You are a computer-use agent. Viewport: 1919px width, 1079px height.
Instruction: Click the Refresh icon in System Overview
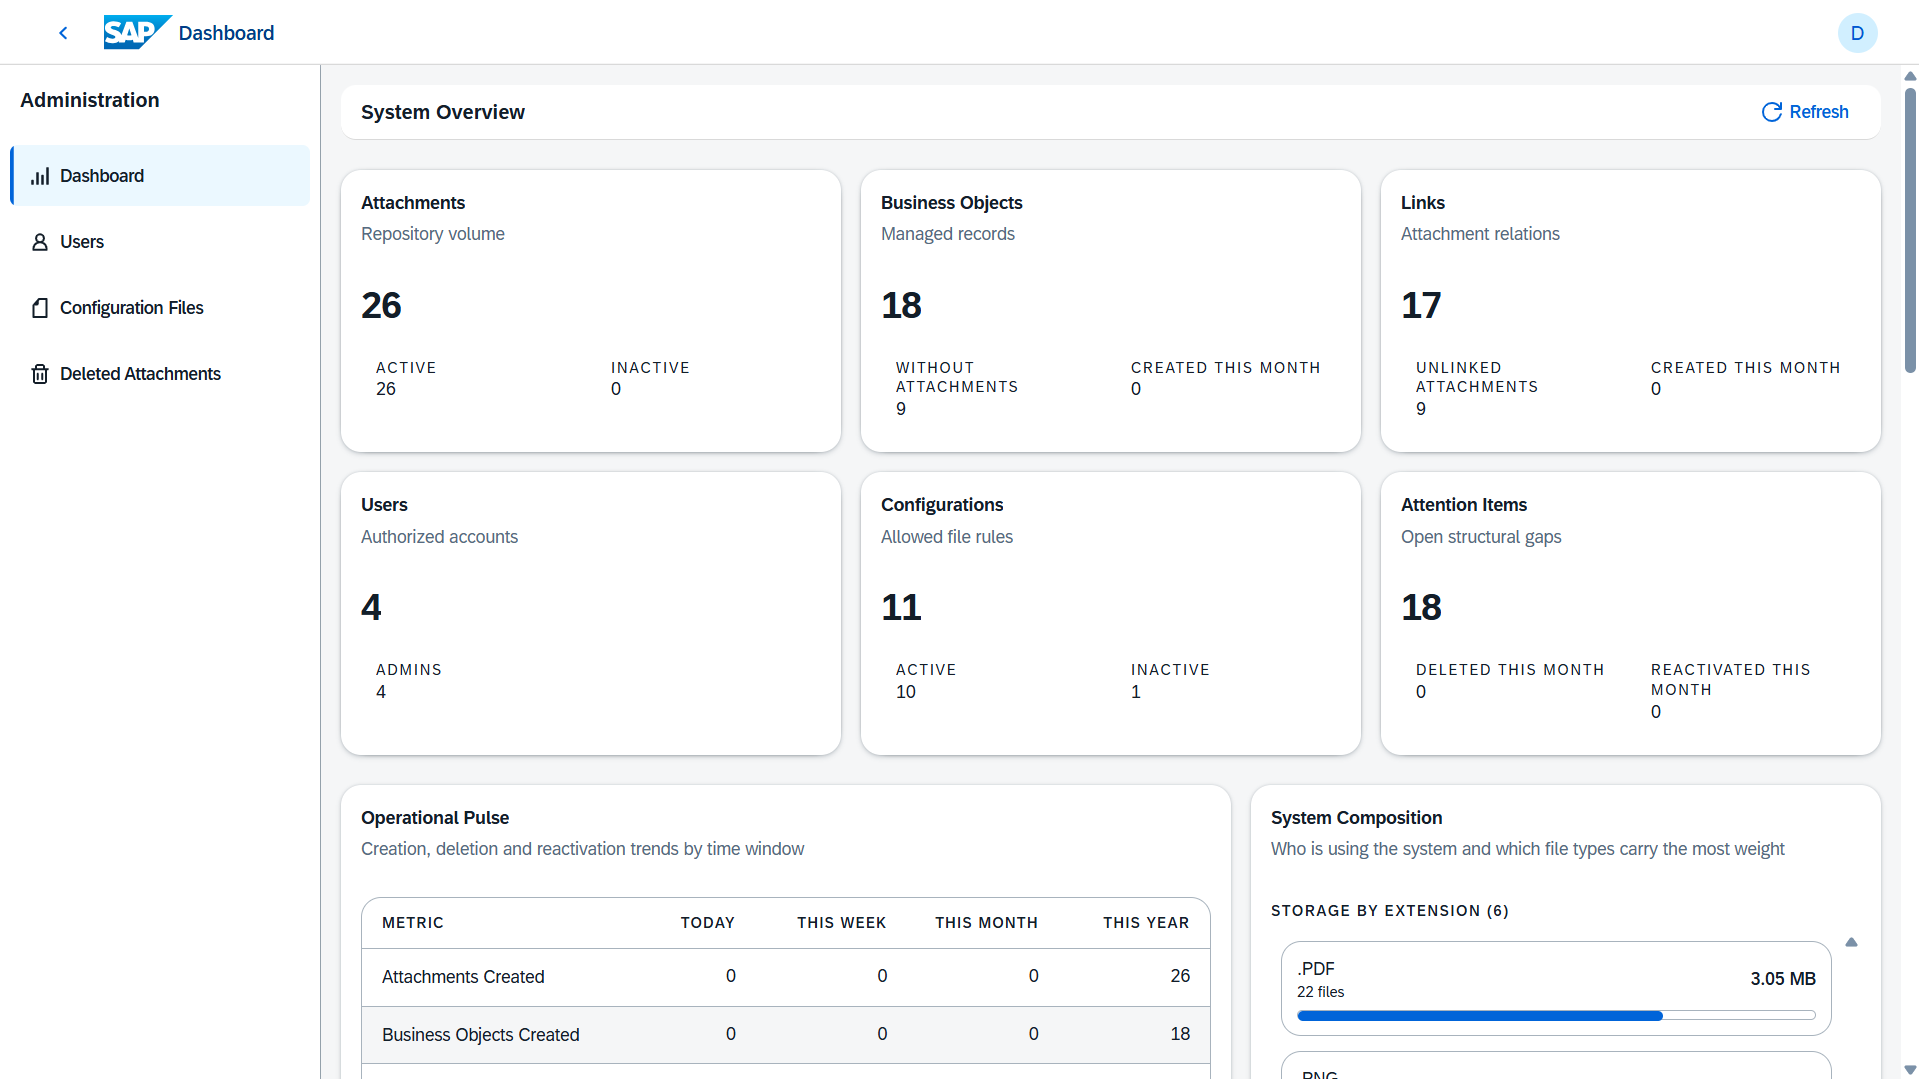tap(1771, 112)
